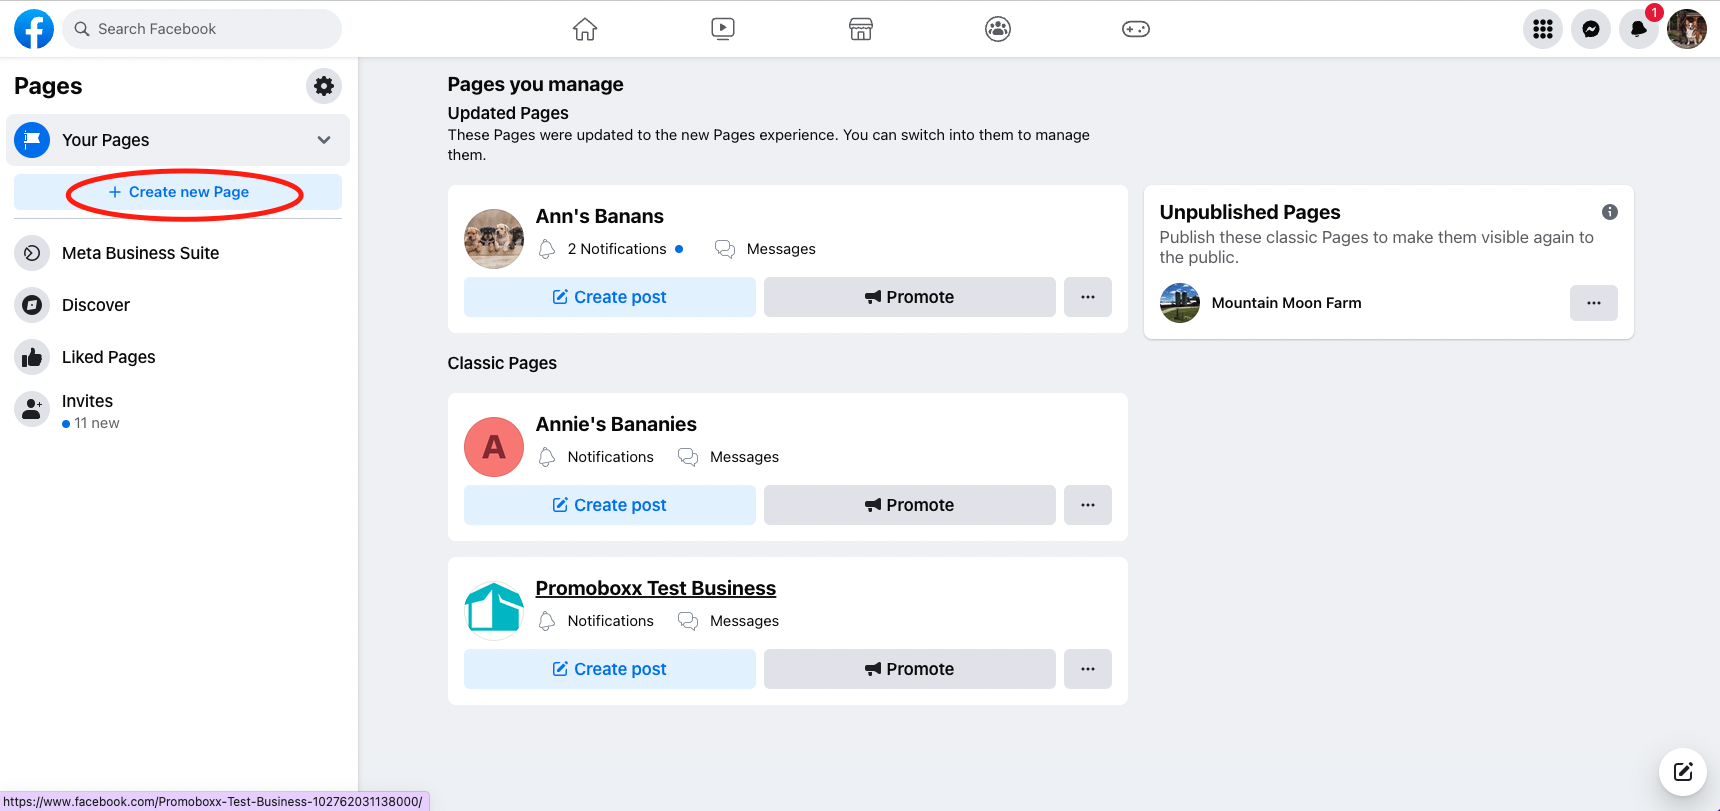Open Mountain Moon Farm page
The image size is (1720, 811).
[1286, 303]
